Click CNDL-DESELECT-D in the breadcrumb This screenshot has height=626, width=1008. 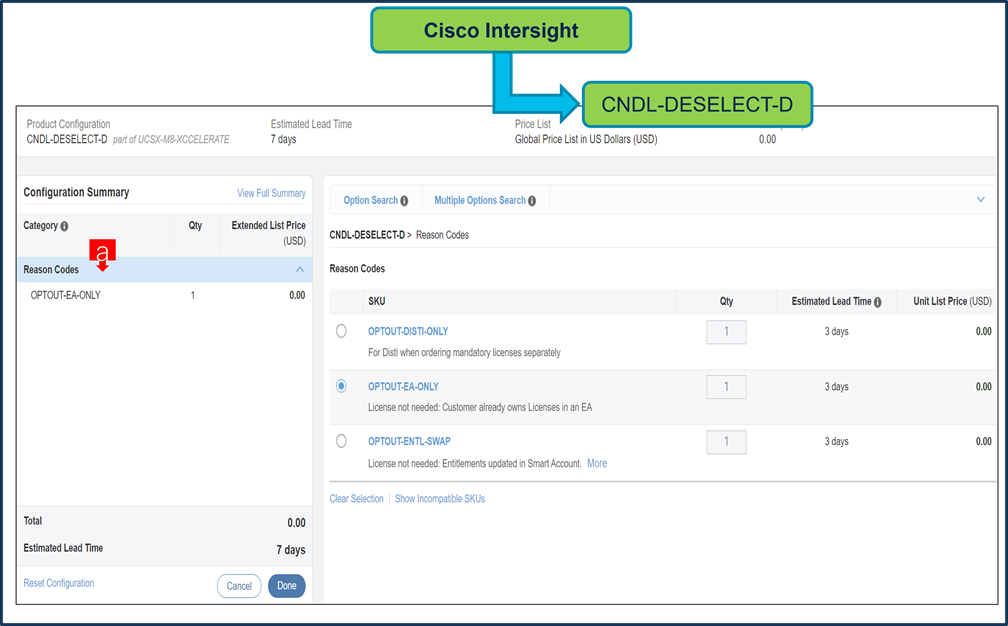(367, 235)
